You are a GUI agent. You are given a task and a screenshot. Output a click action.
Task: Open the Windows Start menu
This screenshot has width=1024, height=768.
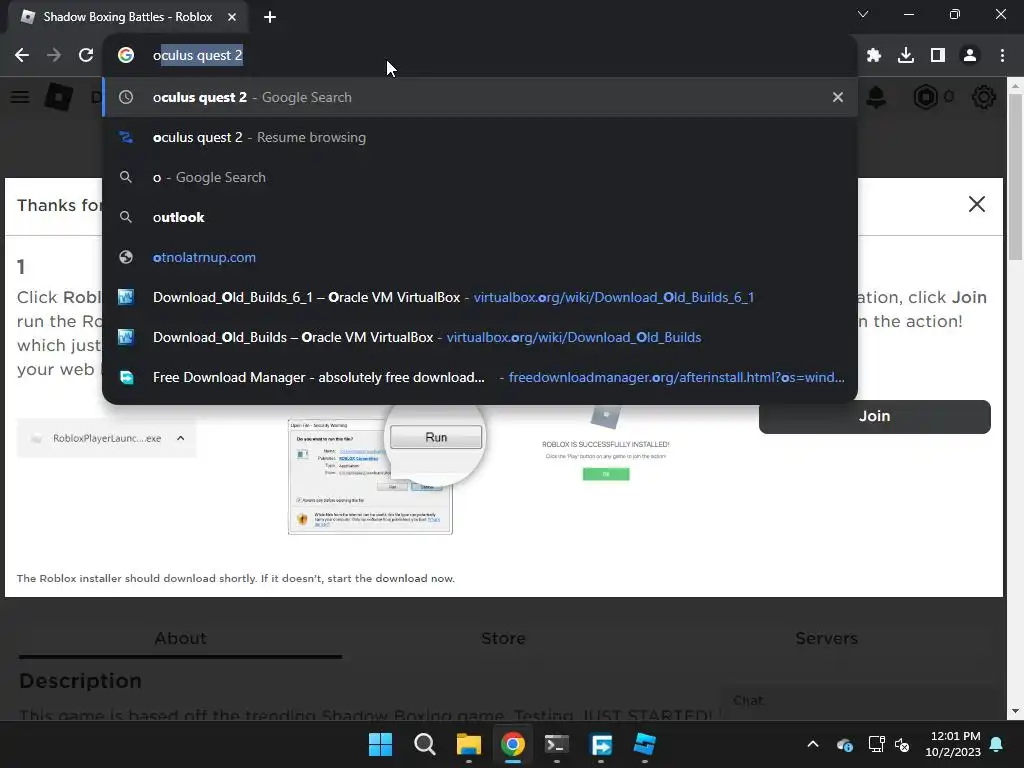click(380, 744)
